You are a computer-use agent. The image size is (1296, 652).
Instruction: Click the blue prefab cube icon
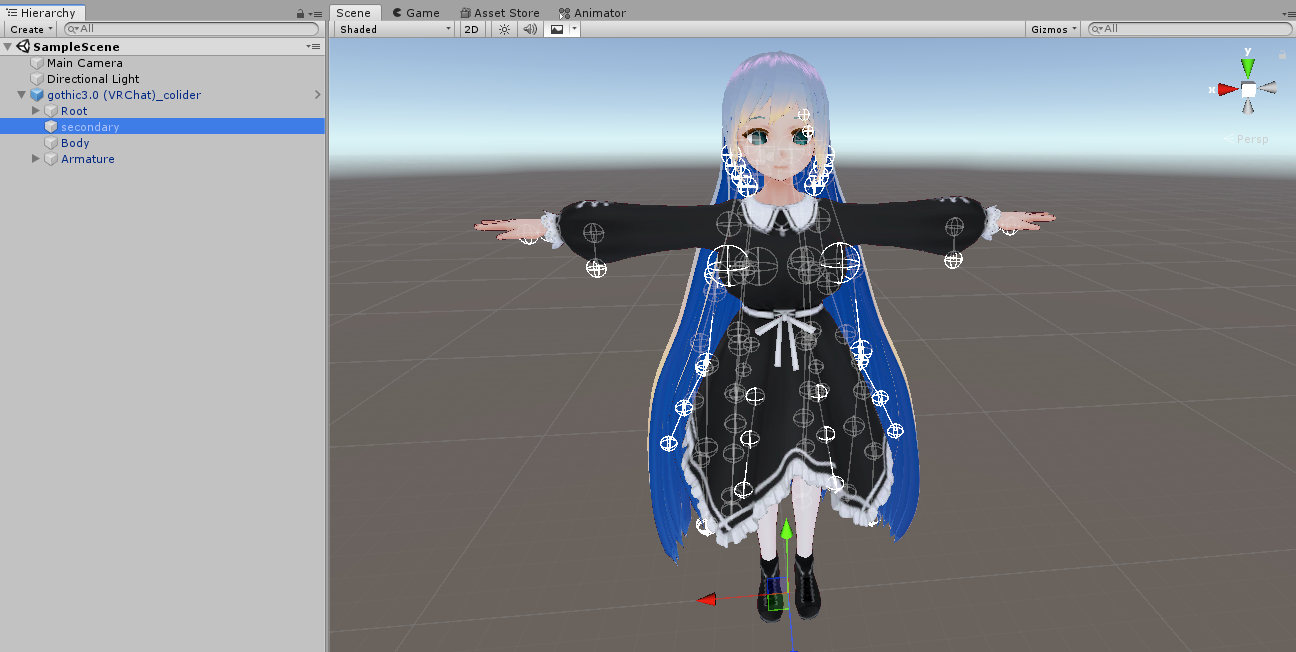click(x=37, y=95)
